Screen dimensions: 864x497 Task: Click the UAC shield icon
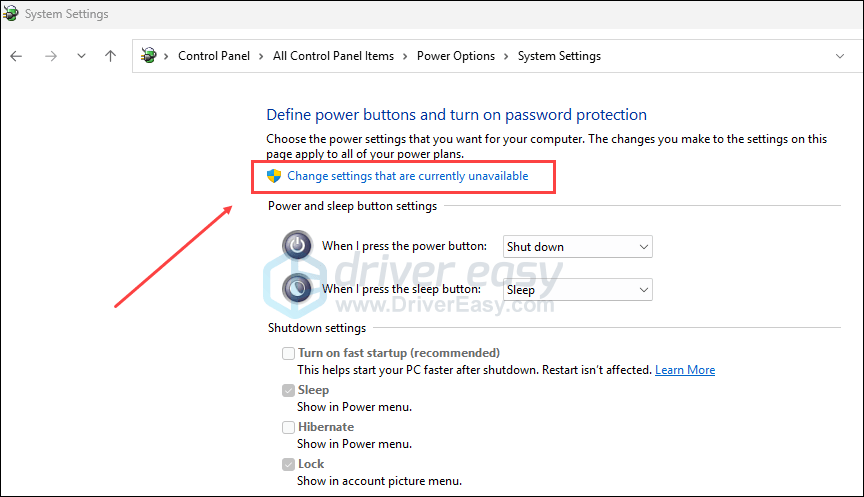tap(274, 176)
